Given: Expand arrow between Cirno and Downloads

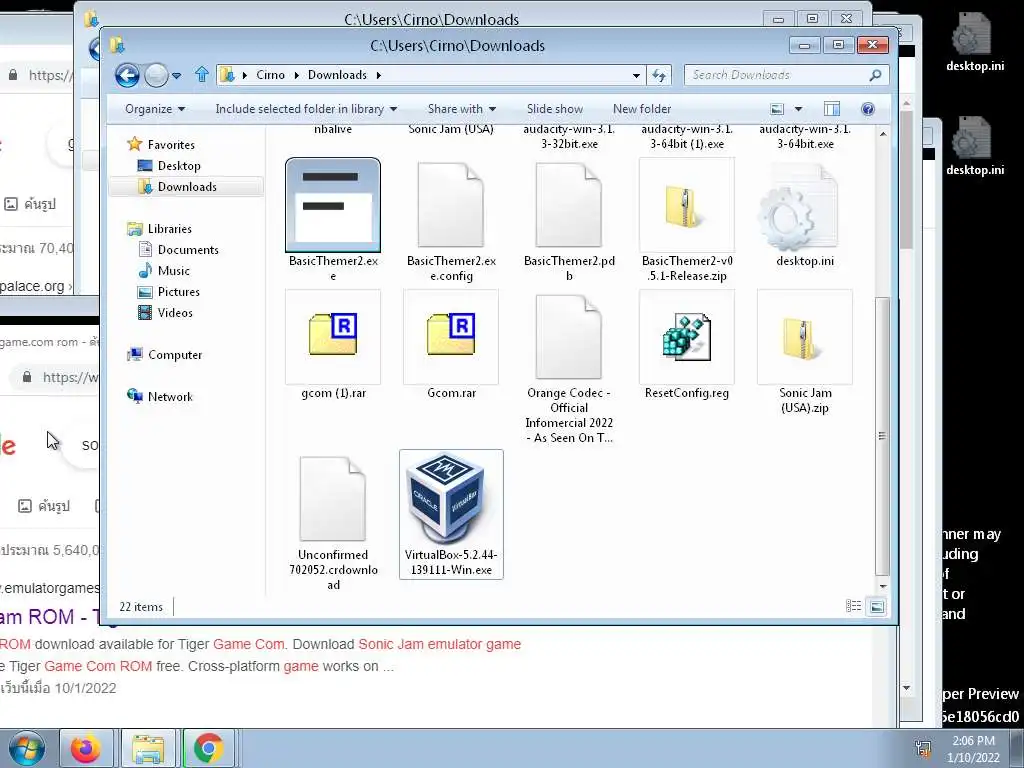Looking at the screenshot, I should pyautogui.click(x=296, y=75).
